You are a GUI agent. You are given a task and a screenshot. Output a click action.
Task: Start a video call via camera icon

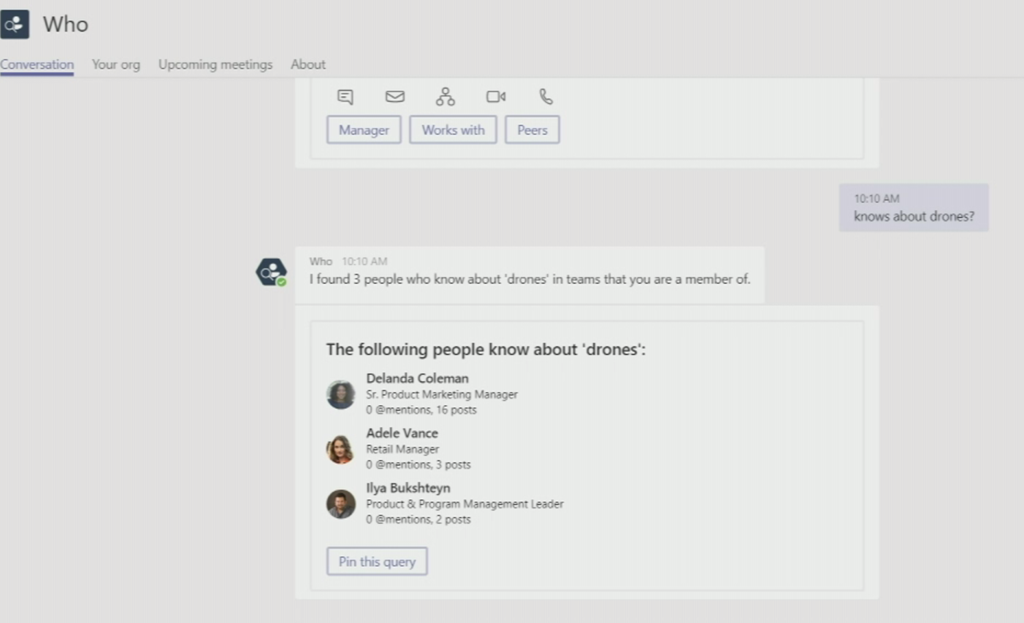[x=496, y=97]
